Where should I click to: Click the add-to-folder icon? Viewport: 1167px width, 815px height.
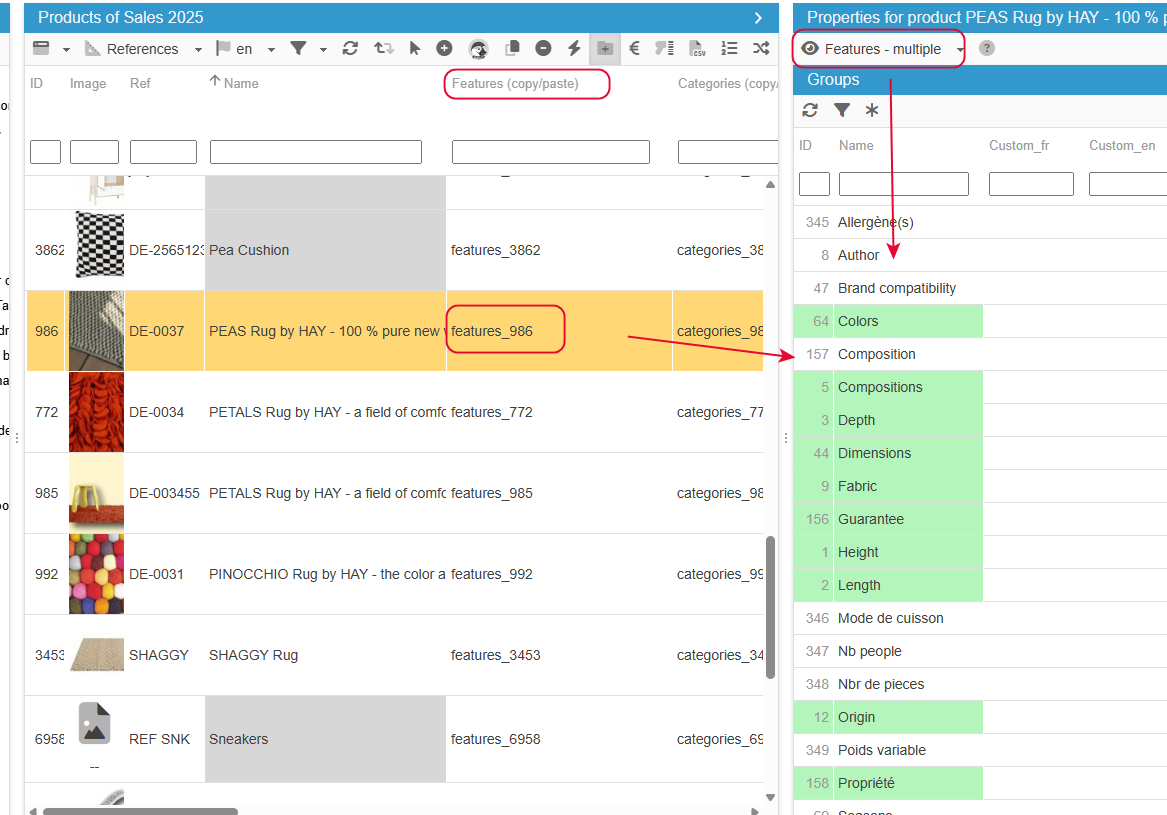click(x=605, y=48)
